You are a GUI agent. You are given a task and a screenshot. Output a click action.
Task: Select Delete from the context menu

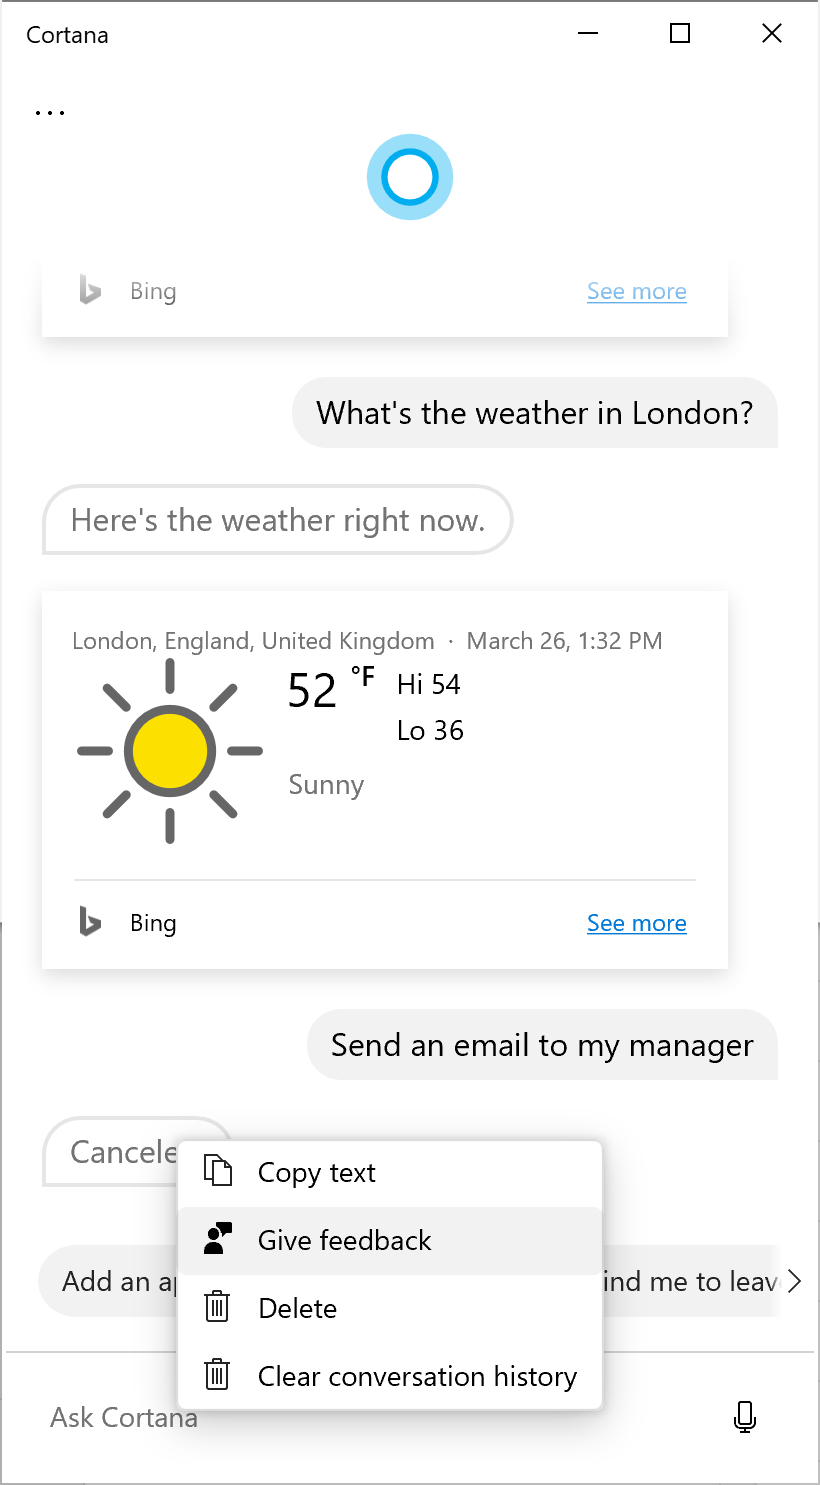coord(298,1308)
